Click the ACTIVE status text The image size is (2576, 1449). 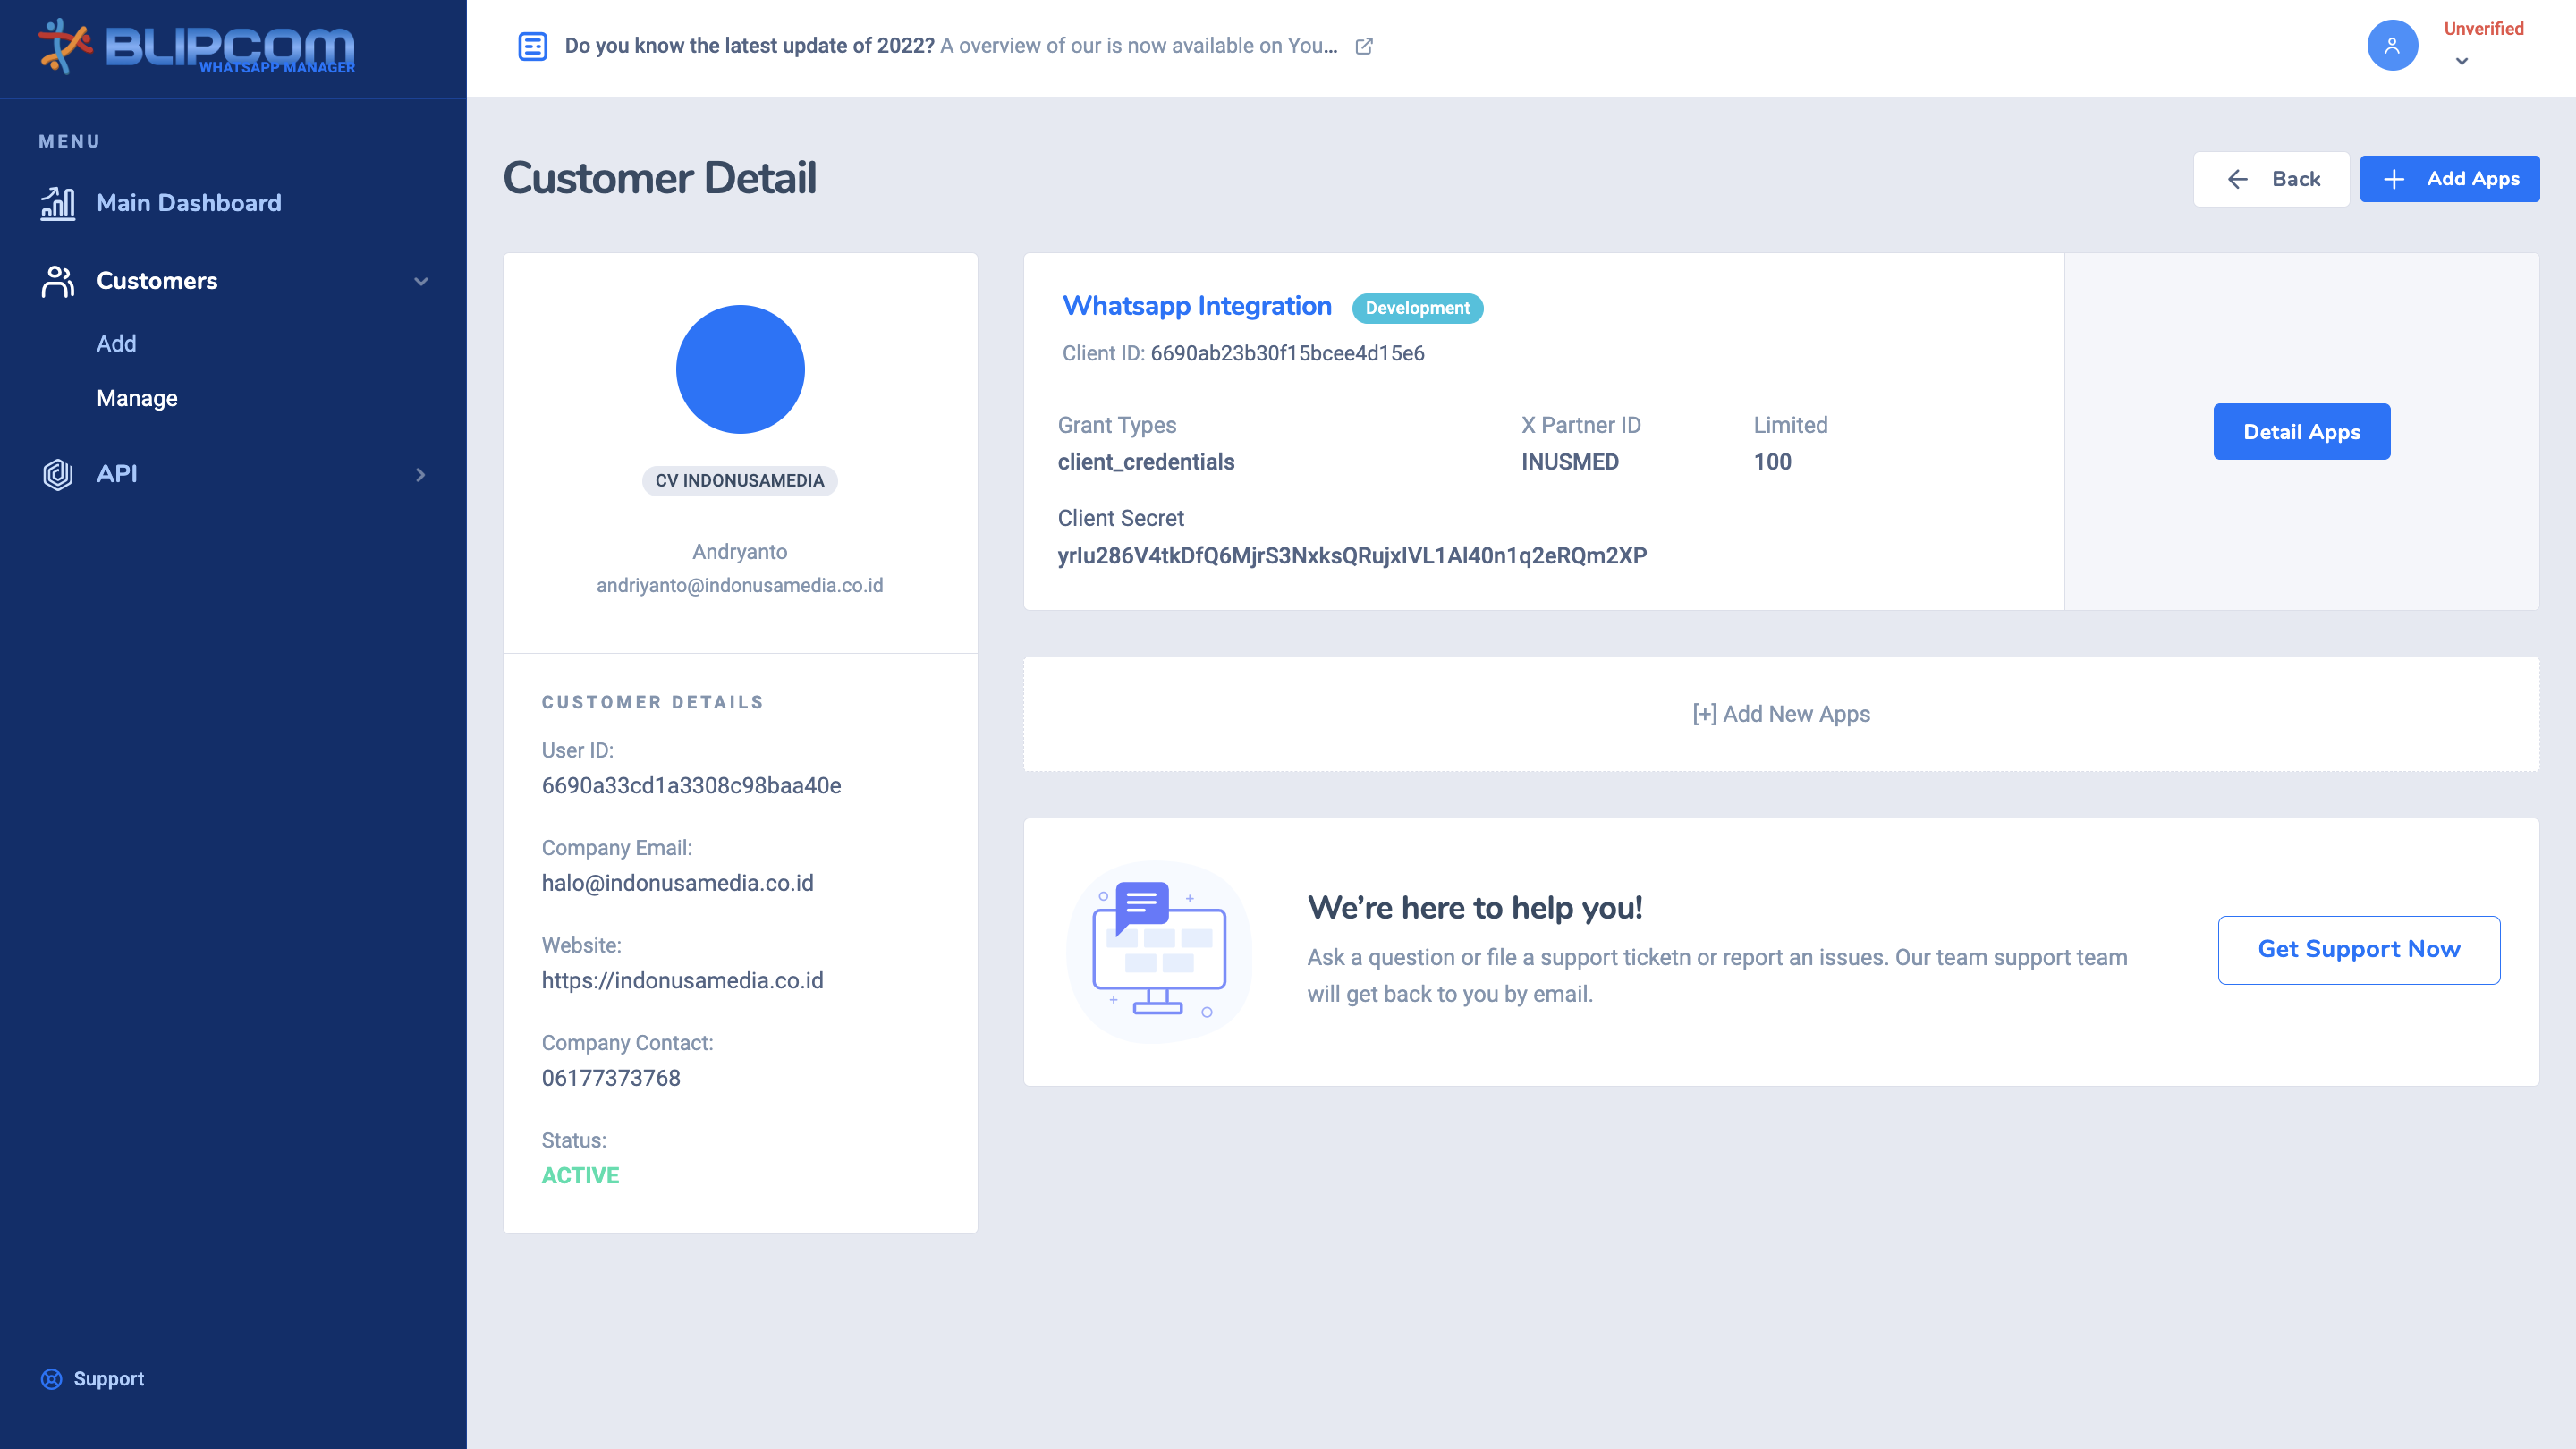tap(580, 1176)
